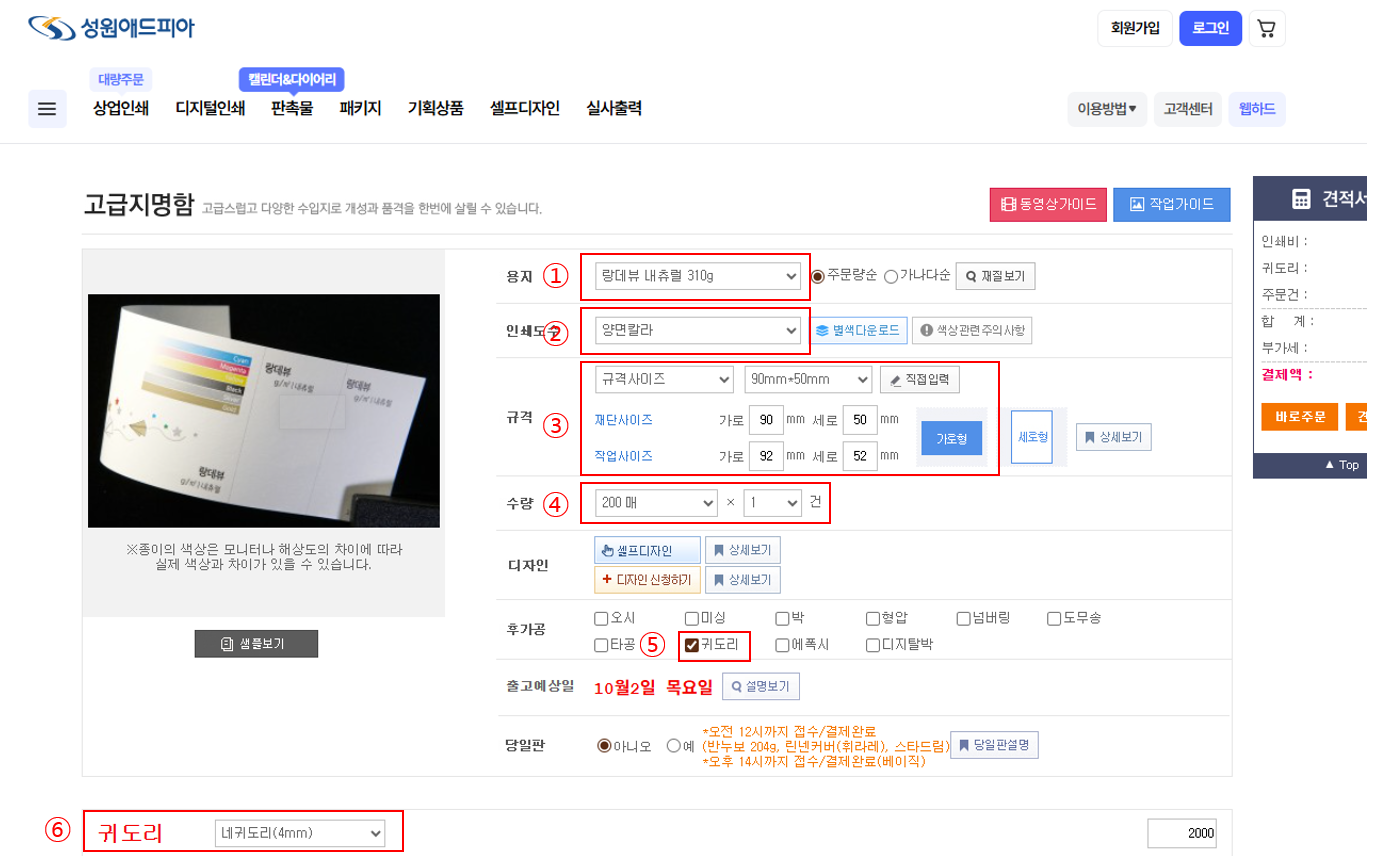The image size is (1389, 856).
Task: Uncheck the 귀도리 checkbox
Action: (x=692, y=645)
